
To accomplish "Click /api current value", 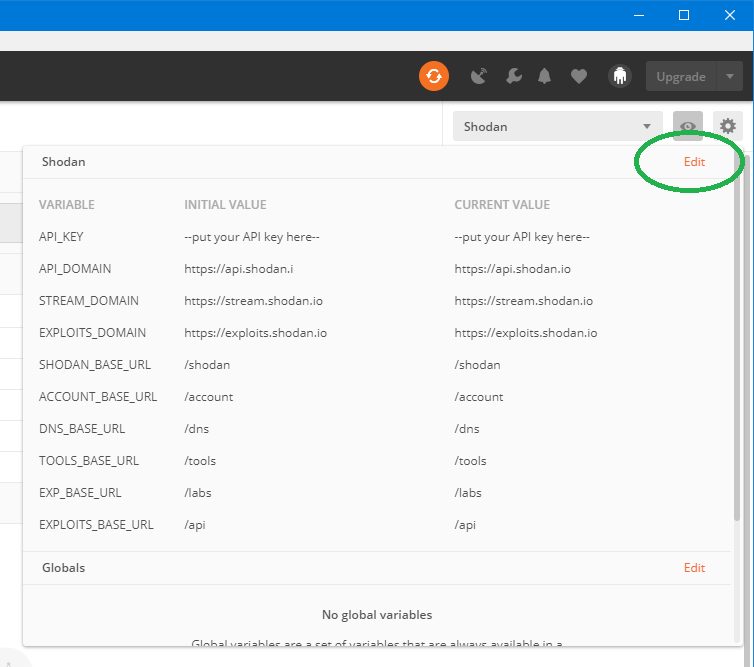I will tap(465, 525).
